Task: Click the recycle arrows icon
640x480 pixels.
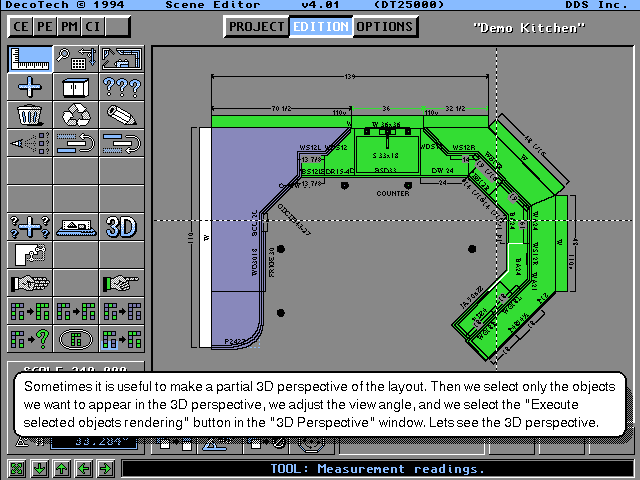Action: pyautogui.click(x=76, y=115)
